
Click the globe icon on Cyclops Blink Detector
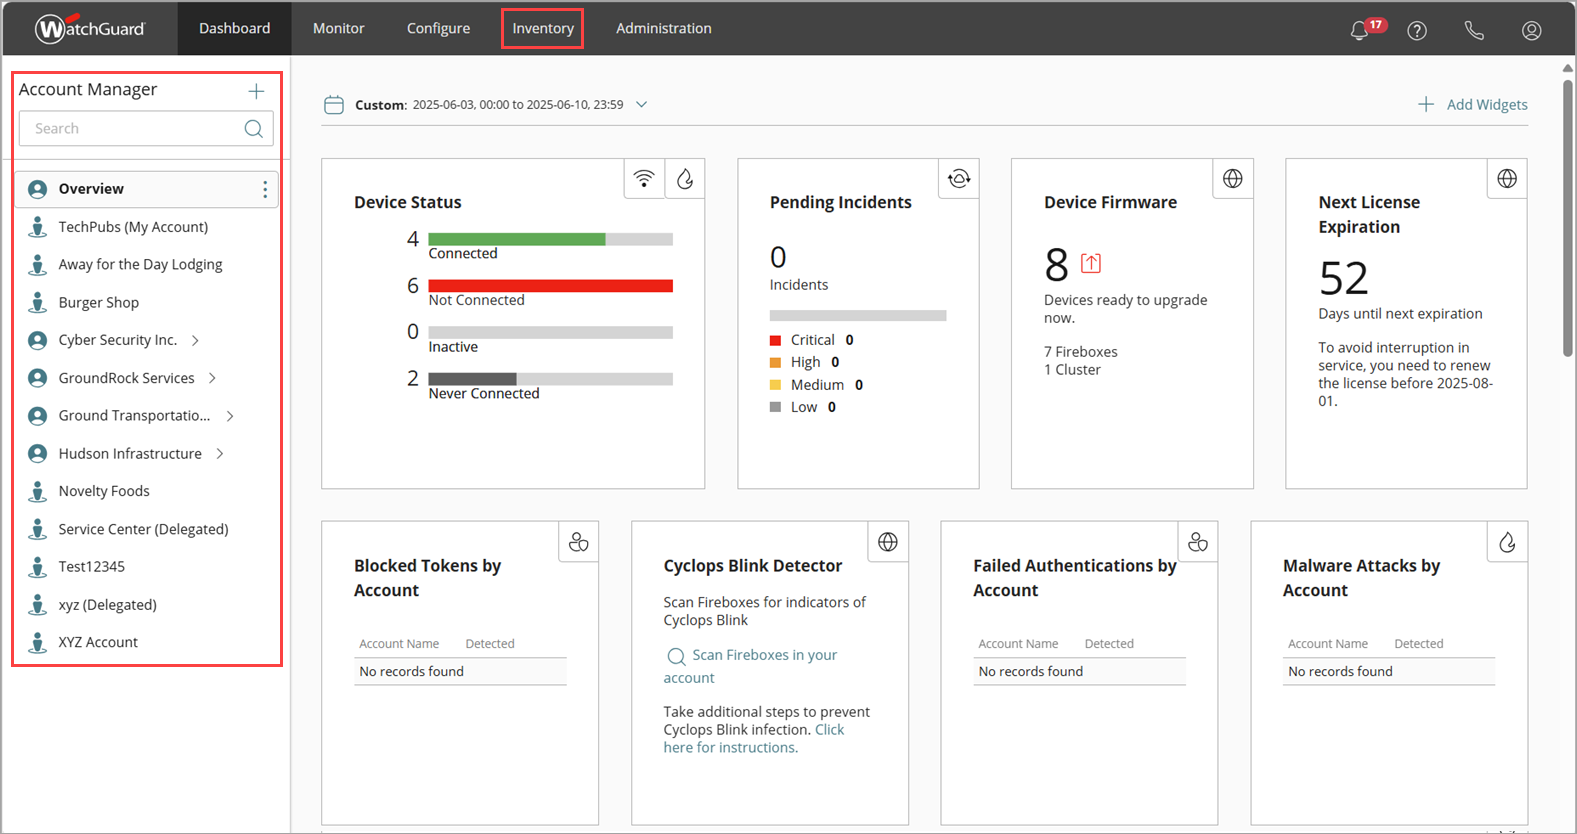(888, 542)
